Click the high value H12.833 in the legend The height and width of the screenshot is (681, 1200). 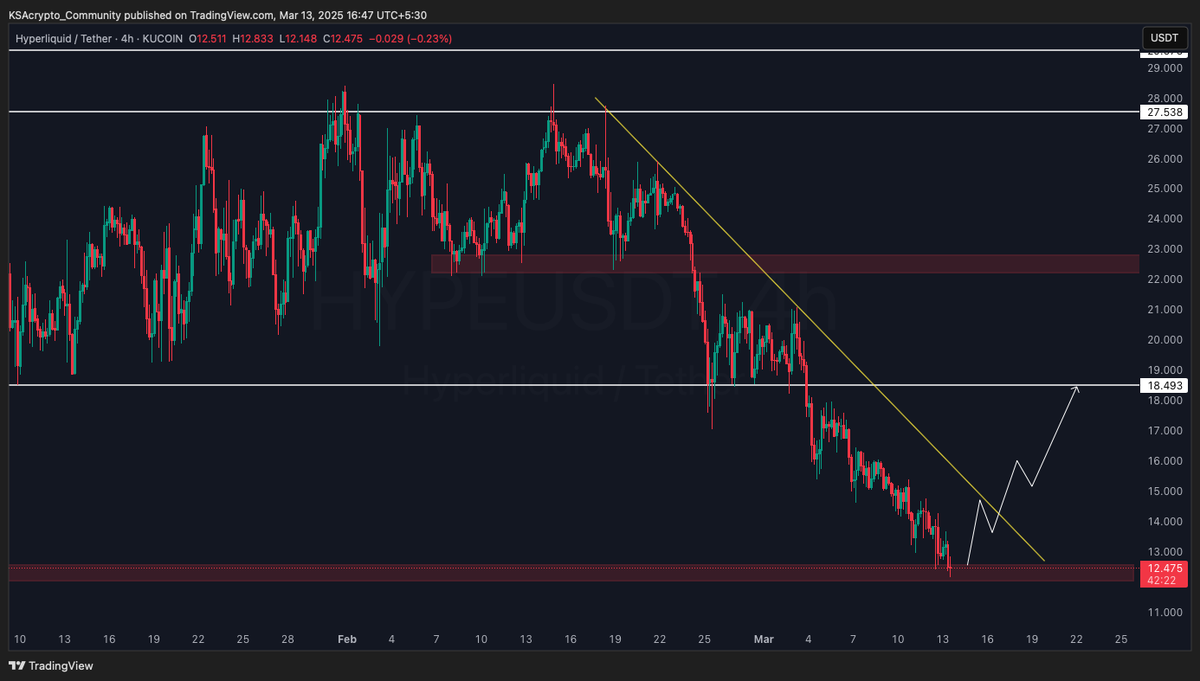coord(253,38)
